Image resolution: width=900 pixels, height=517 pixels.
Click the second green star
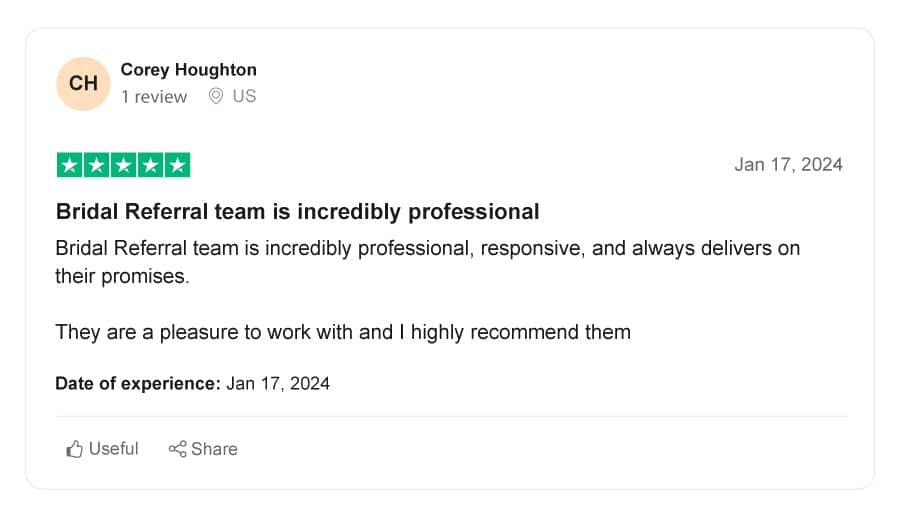96,165
